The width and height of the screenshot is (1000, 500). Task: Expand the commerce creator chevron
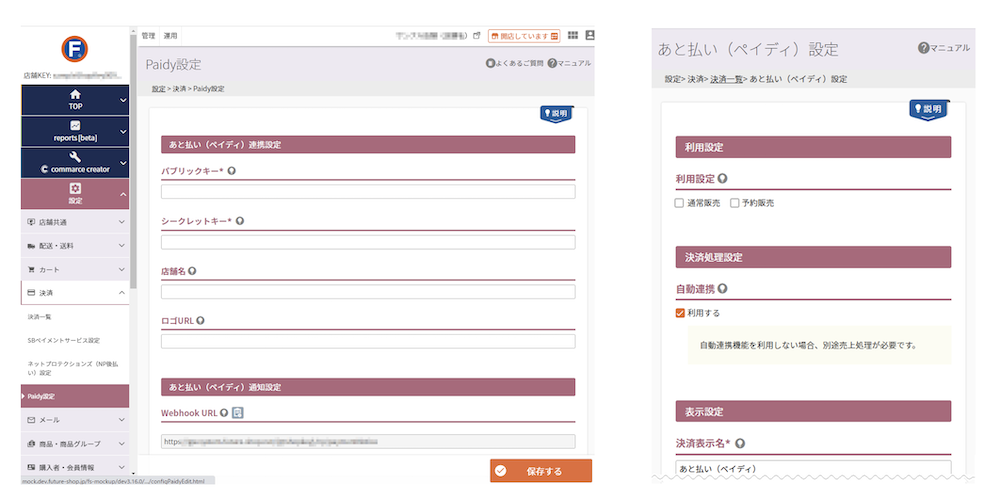pyautogui.click(x=123, y=163)
